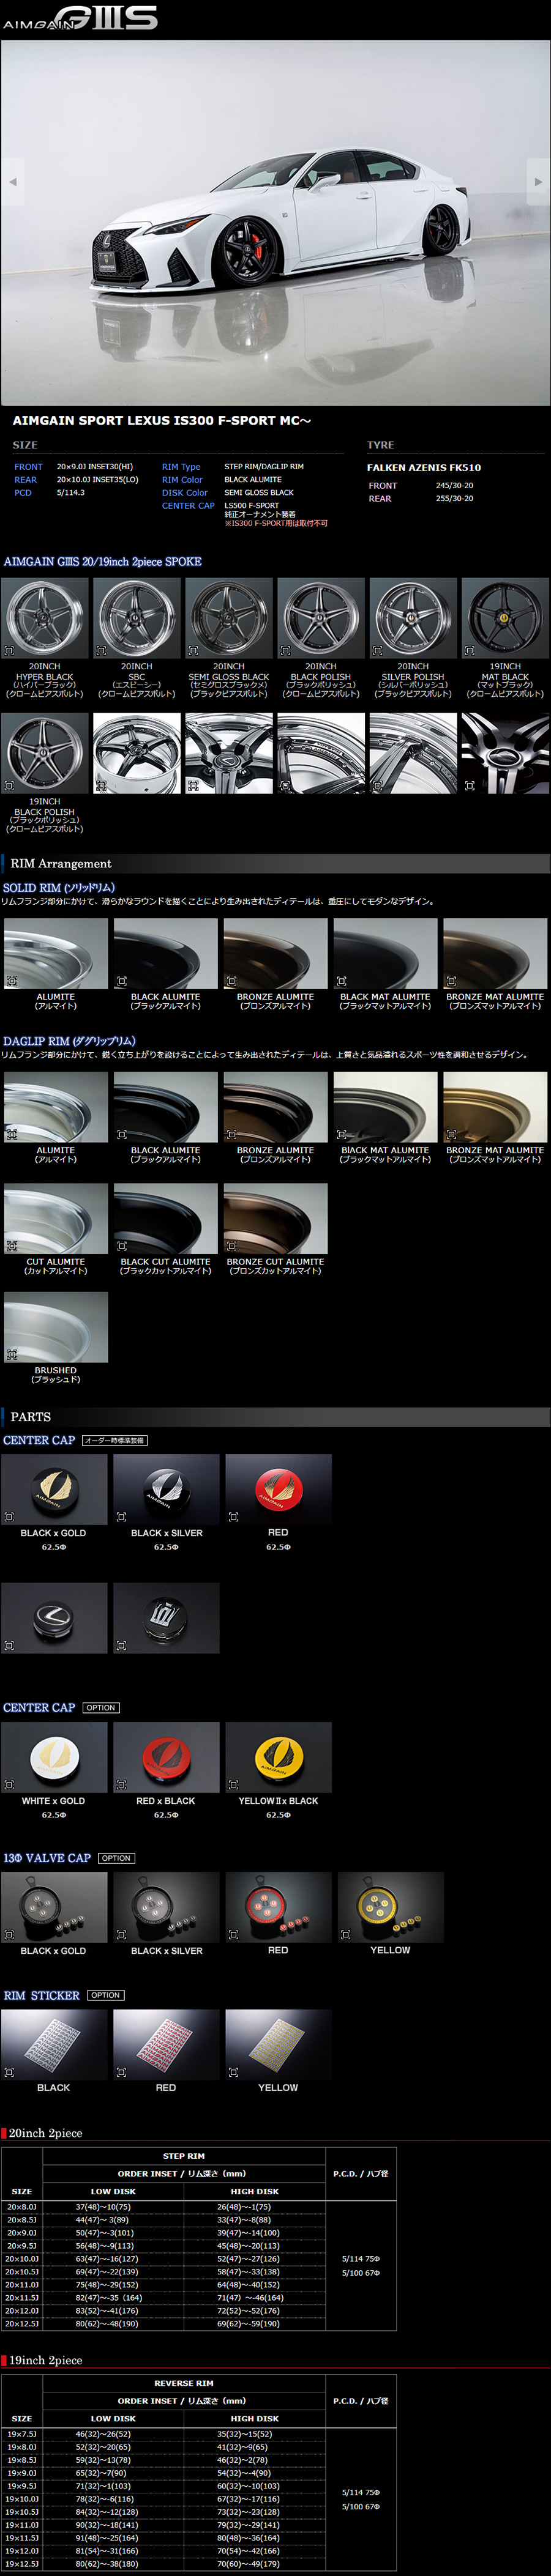The image size is (551, 2576).
Task: Select Solid Rim Bronze Alumite sample
Action: pos(275,954)
